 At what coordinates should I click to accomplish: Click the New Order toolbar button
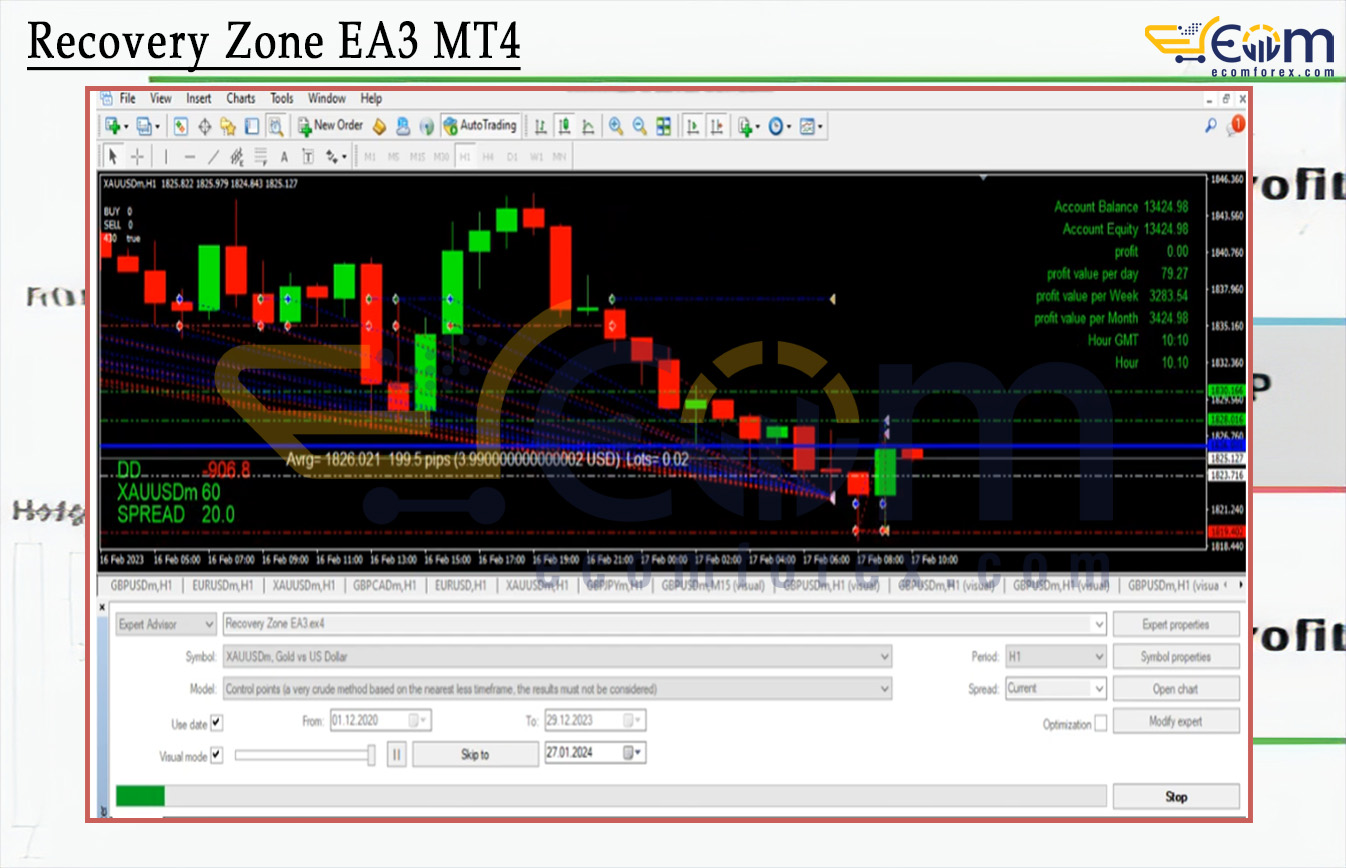329,126
